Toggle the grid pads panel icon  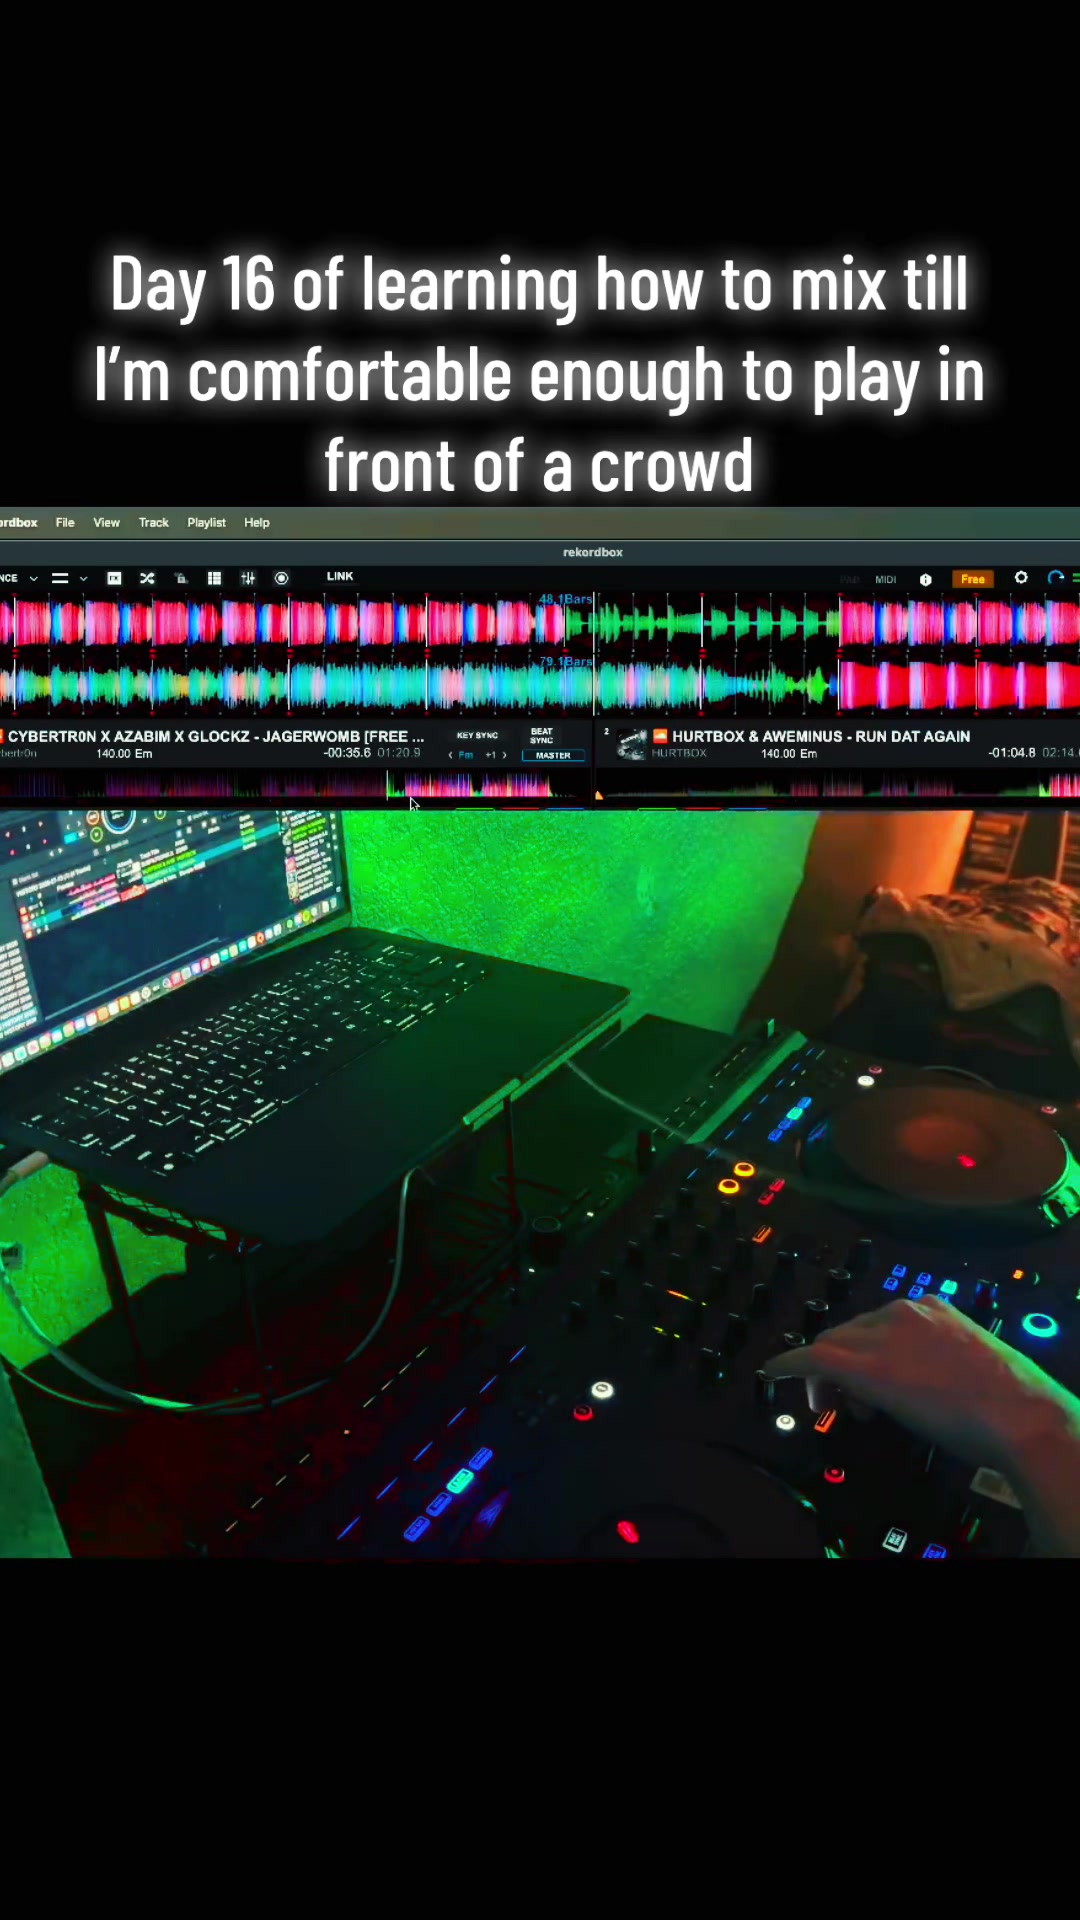pos(214,578)
